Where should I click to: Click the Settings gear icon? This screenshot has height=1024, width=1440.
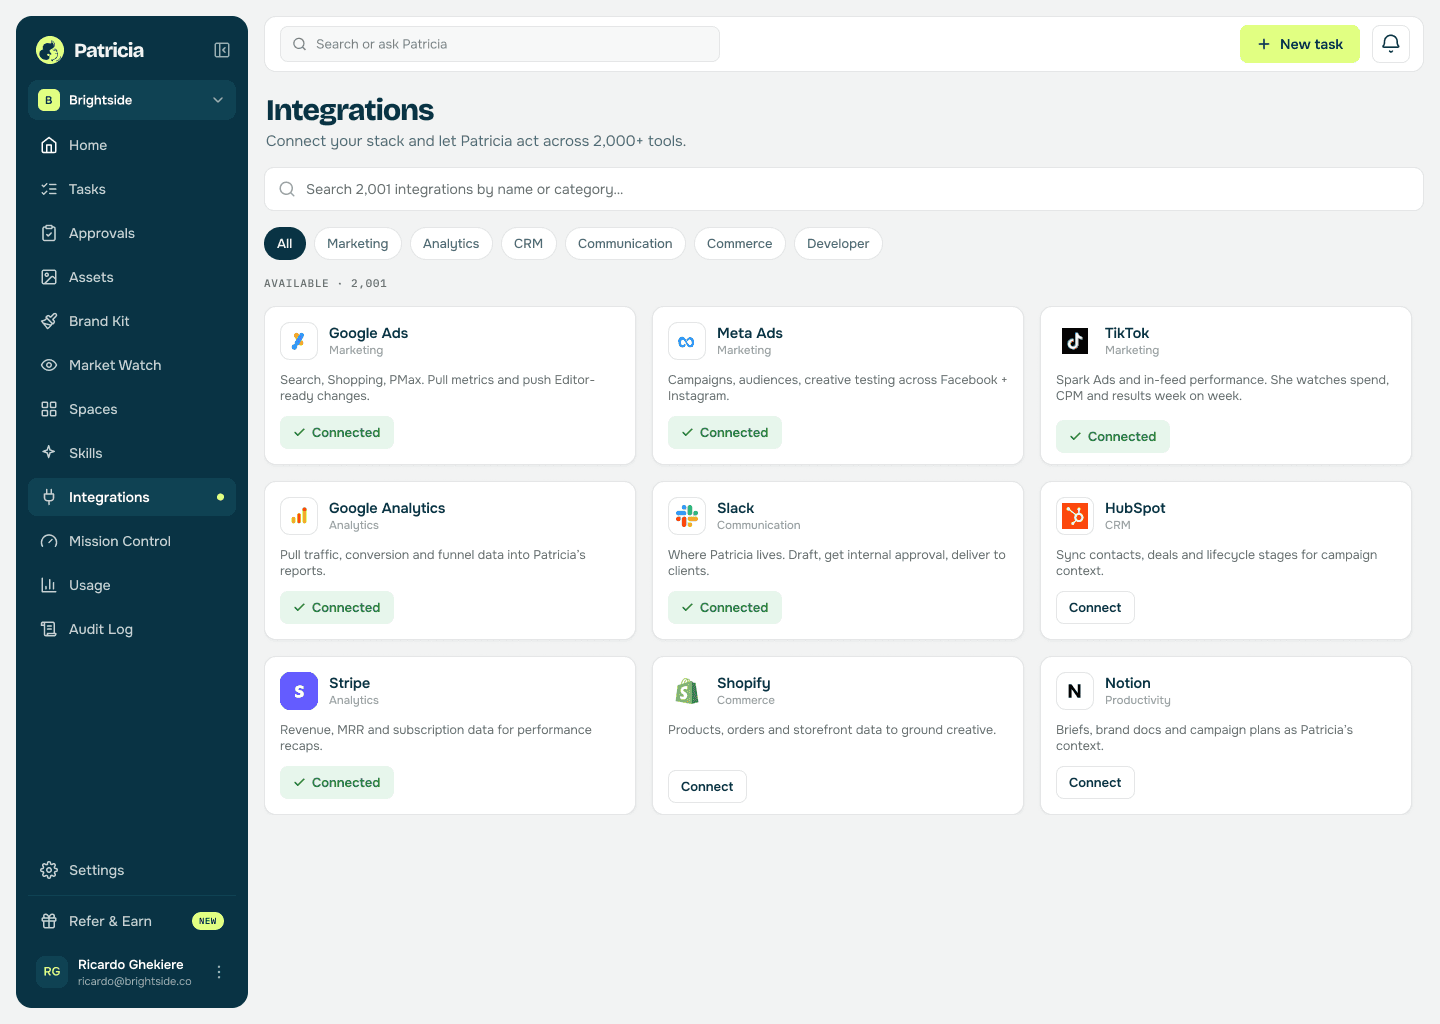pos(49,870)
